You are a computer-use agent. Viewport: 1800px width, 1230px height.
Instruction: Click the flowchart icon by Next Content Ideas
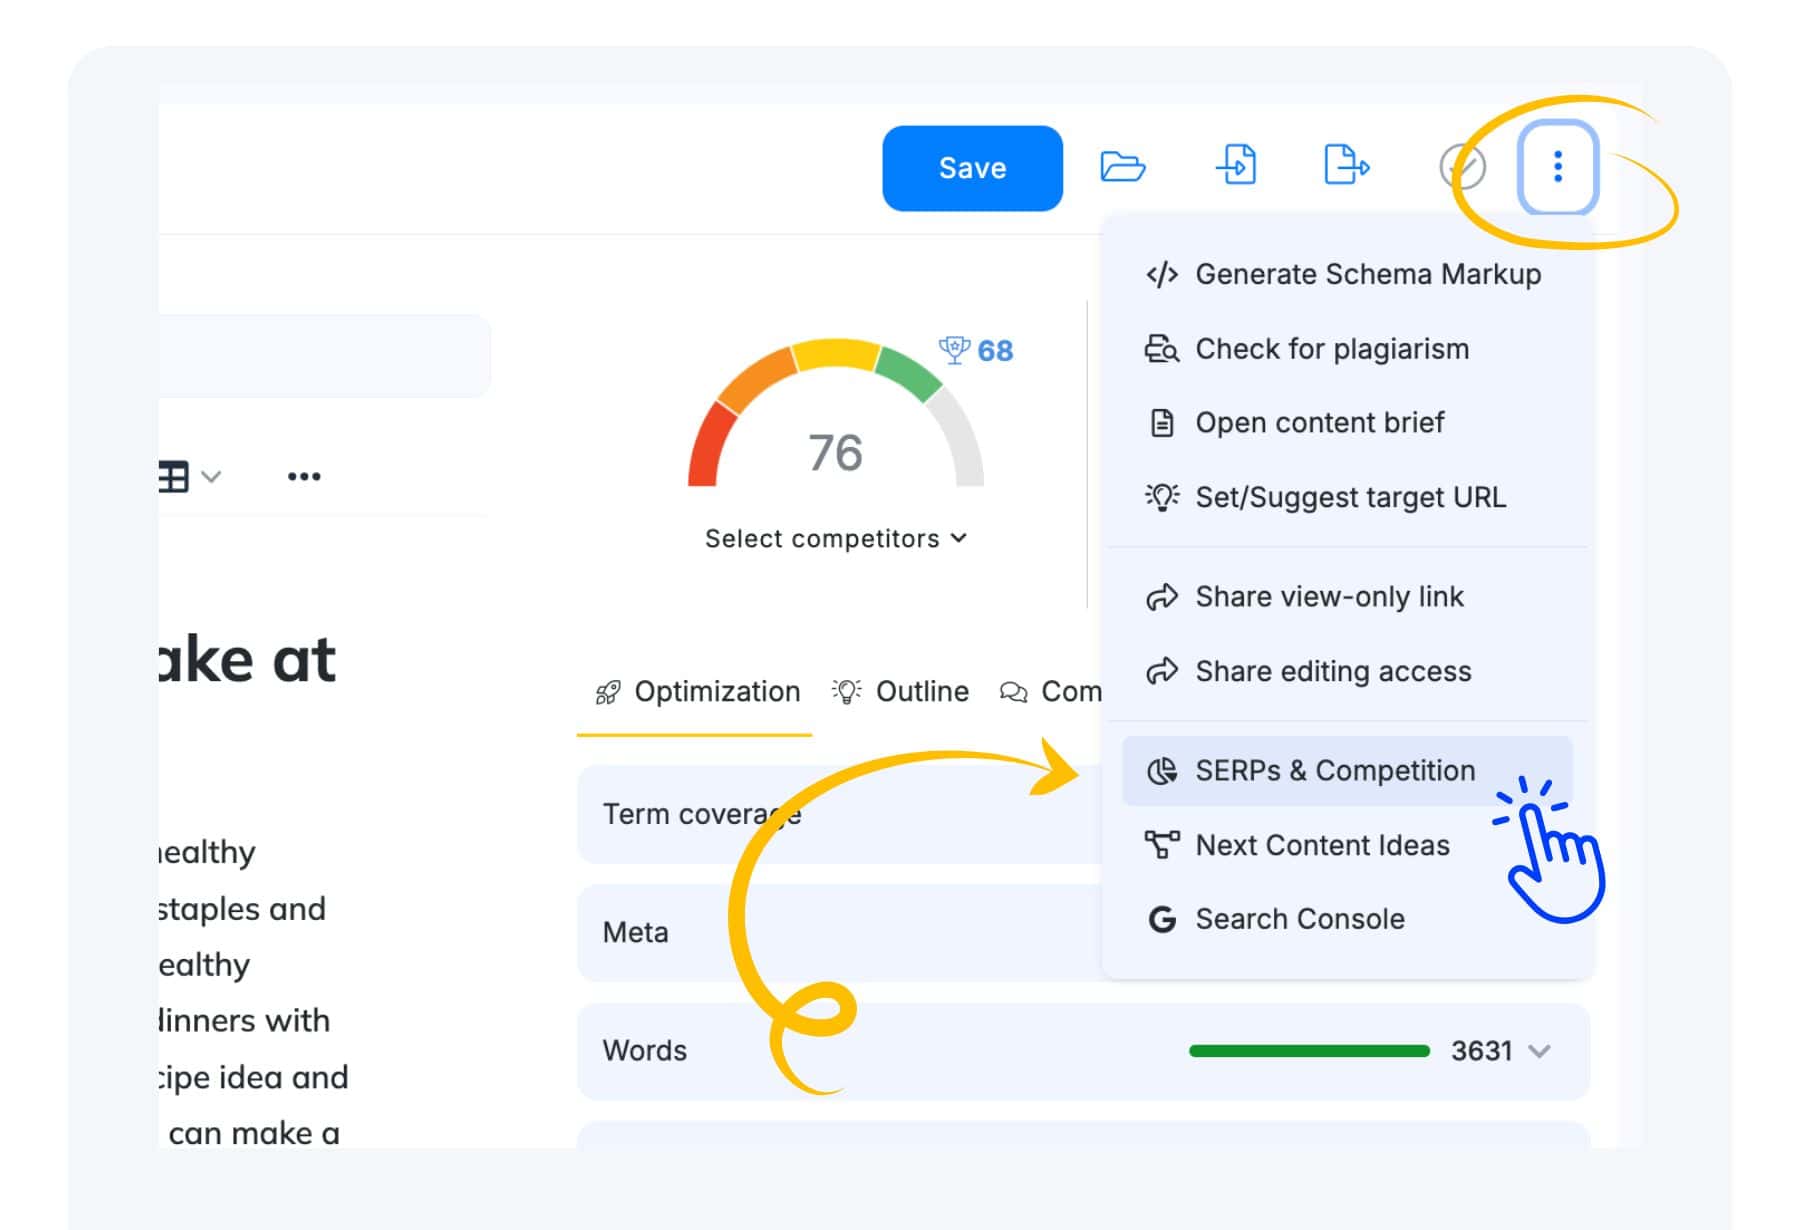[x=1161, y=845]
